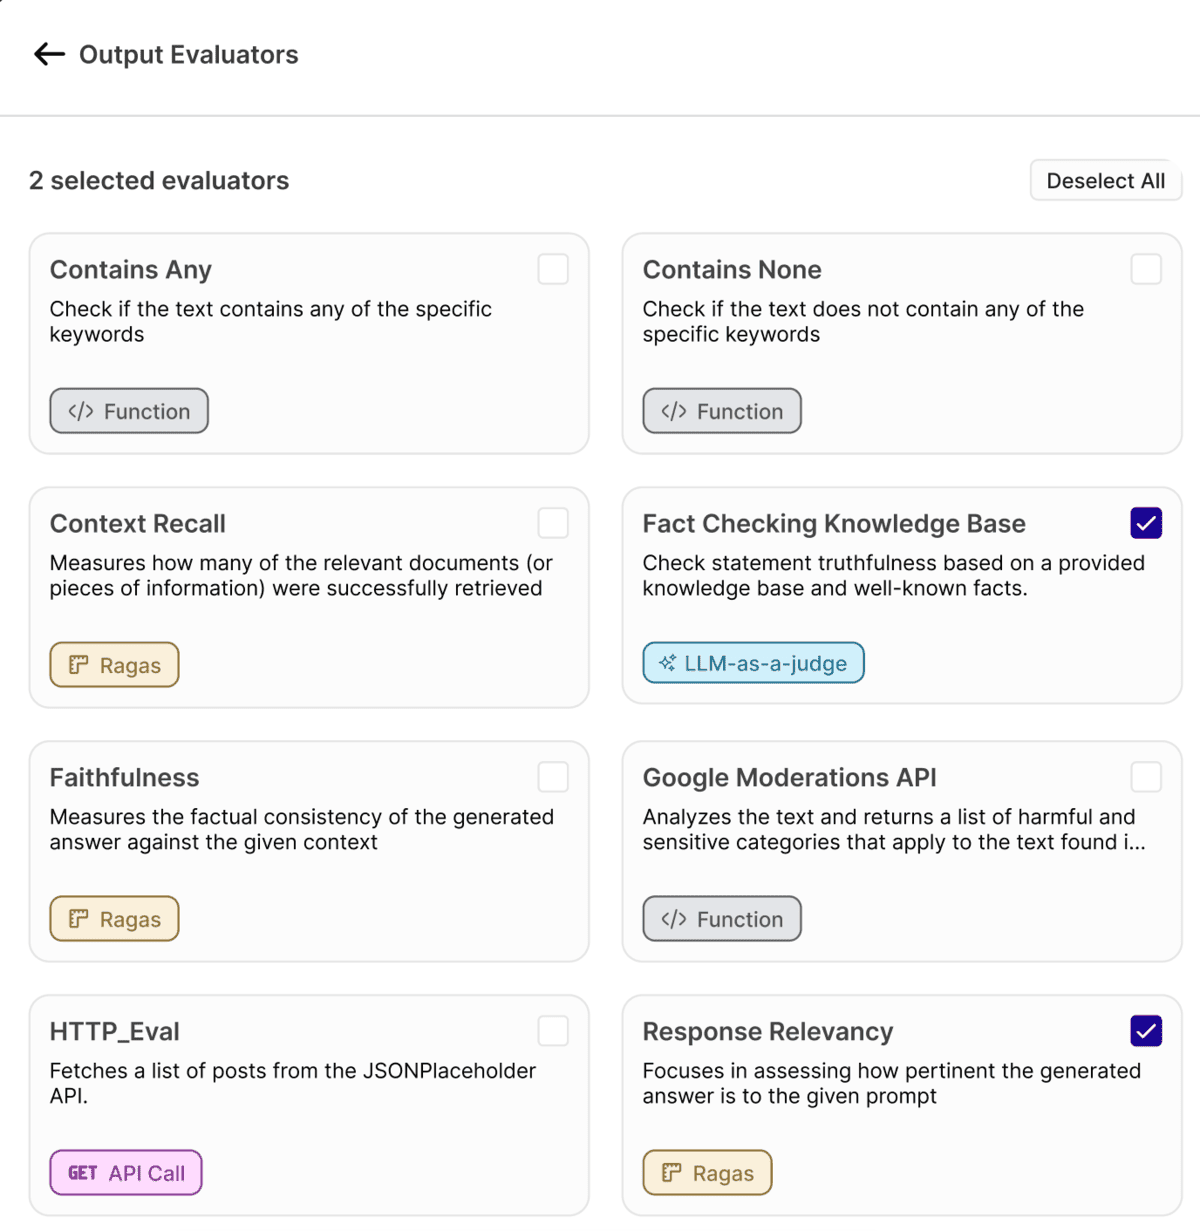Click the sparkle icon on LLM-as-a-judge badge

tap(667, 662)
